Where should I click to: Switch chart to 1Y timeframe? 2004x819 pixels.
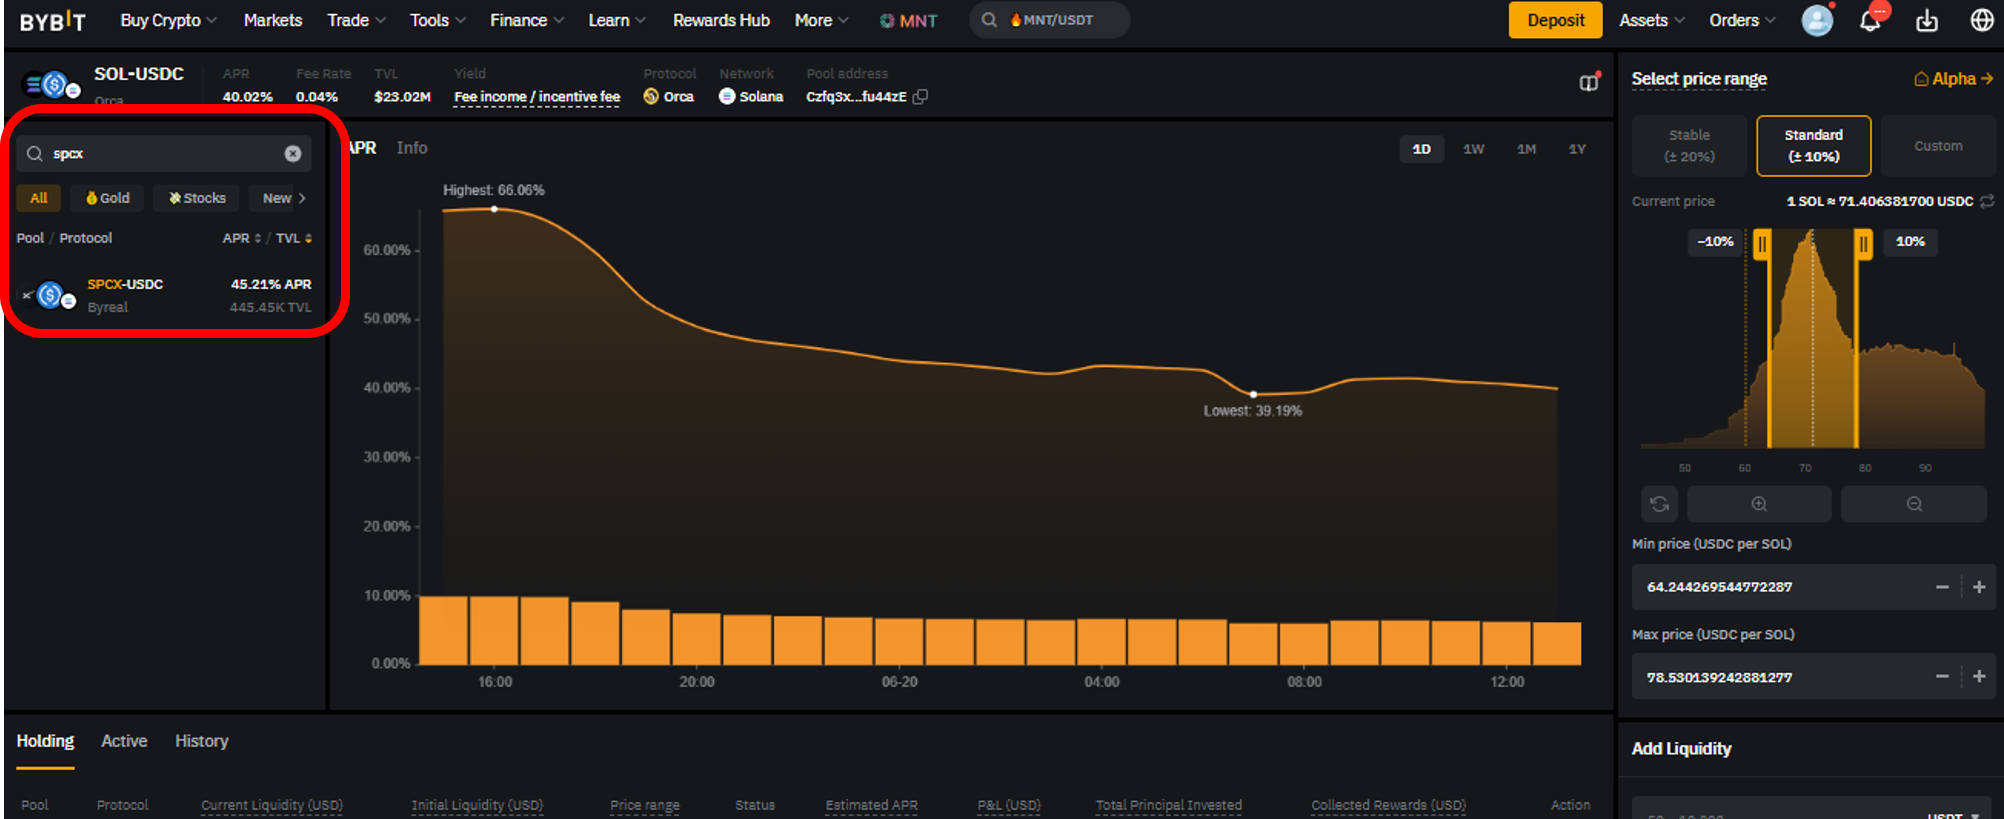[1577, 149]
